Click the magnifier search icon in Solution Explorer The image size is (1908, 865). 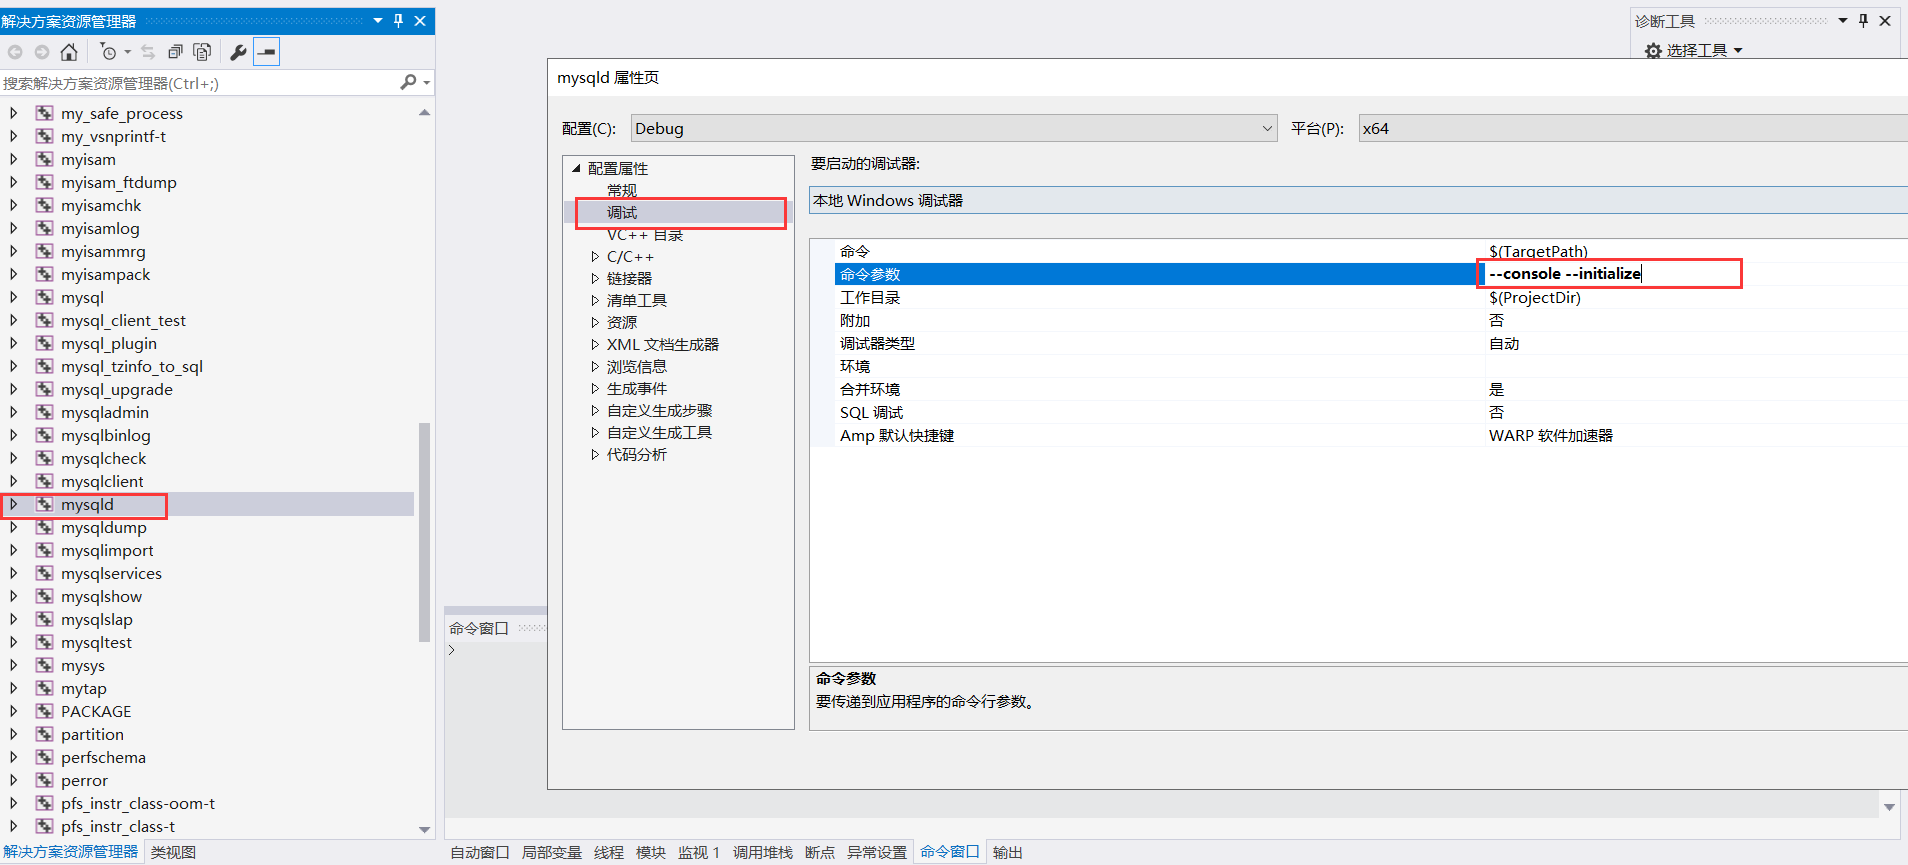[x=408, y=82]
